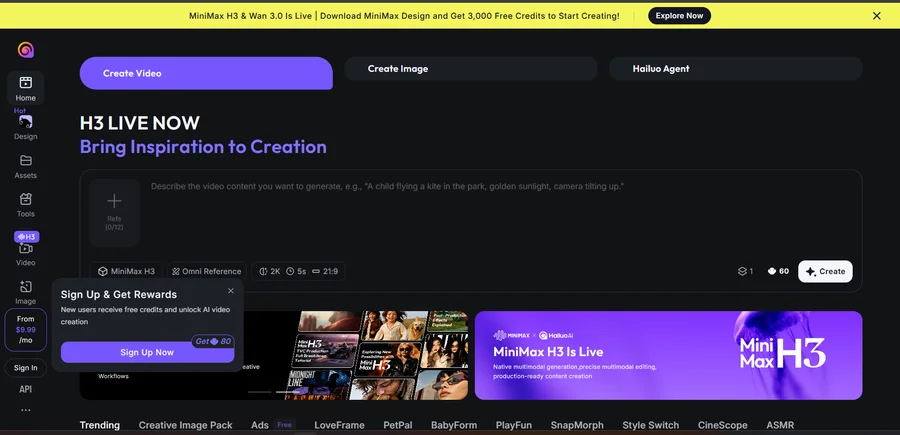This screenshot has height=435, width=900.
Task: Select the Create Image tab
Action: [471, 68]
